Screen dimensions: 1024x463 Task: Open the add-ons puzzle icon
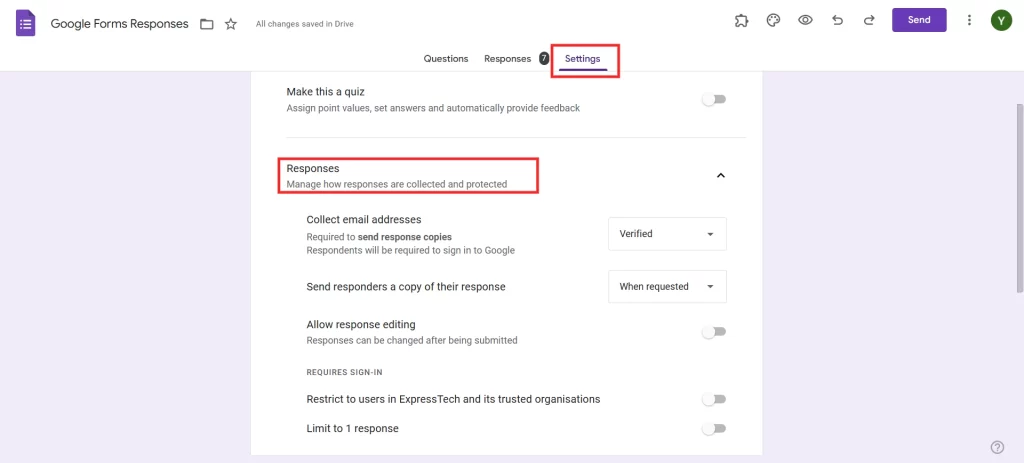click(x=740, y=20)
